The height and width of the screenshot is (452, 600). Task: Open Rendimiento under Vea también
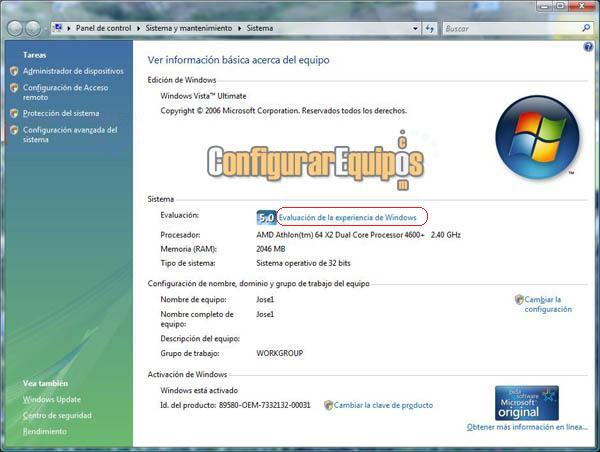pyautogui.click(x=45, y=431)
